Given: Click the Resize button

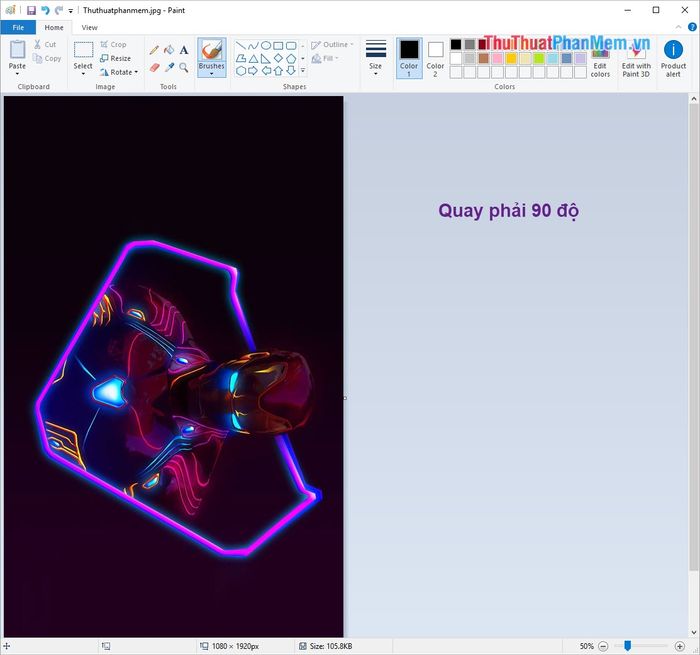Looking at the screenshot, I should (119, 58).
